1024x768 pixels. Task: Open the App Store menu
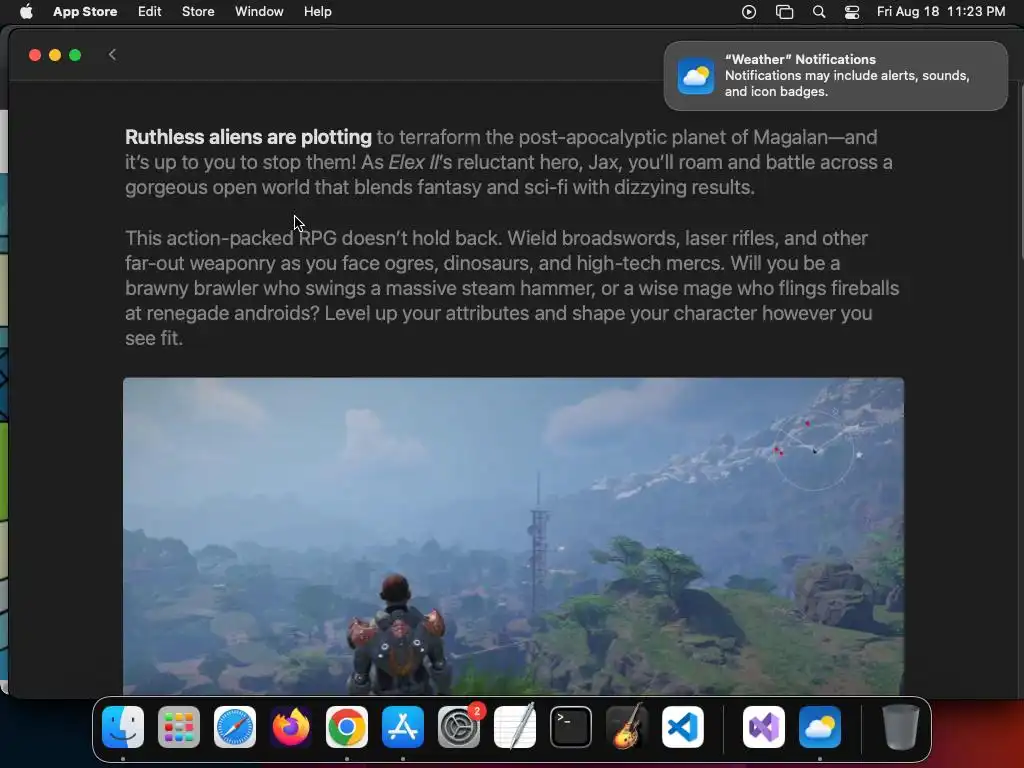(85, 12)
